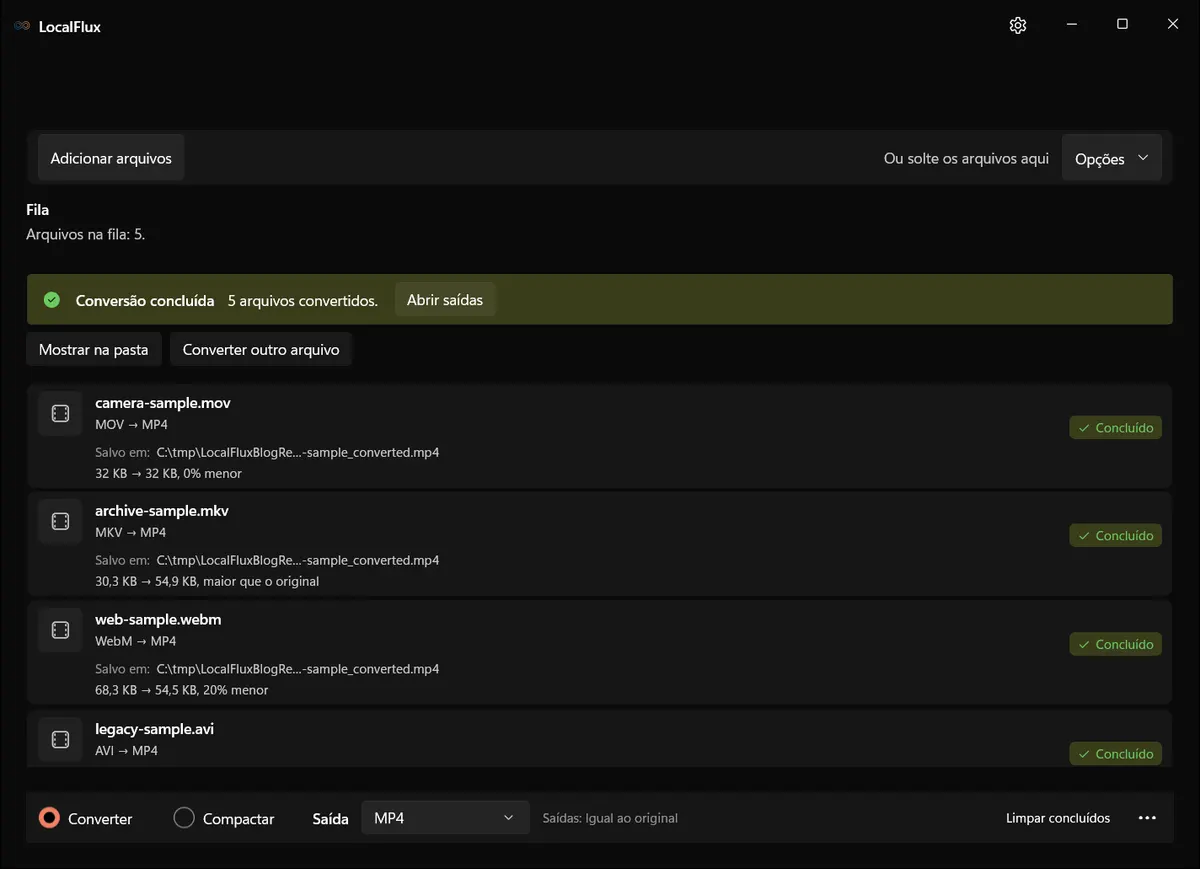Screen dimensions: 1200x869
Task: Click the saved path under camera-sample.mov
Action: (298, 452)
